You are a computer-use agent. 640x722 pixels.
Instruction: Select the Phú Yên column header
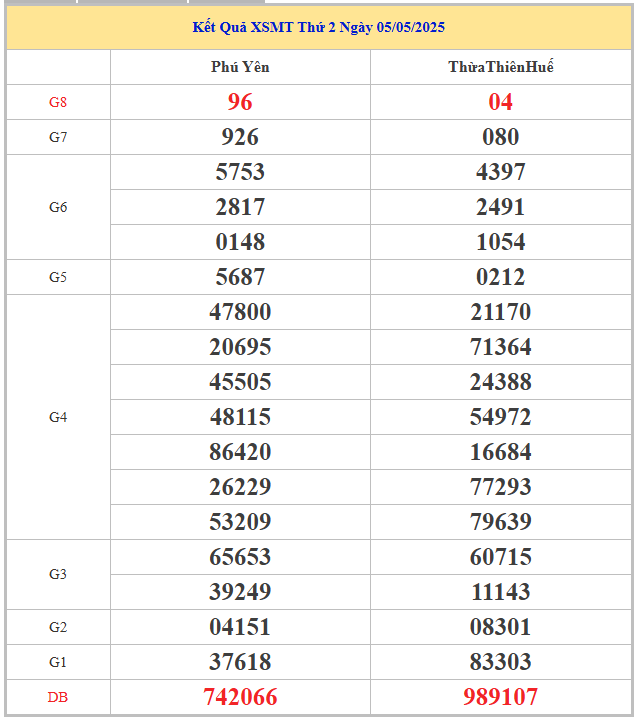coord(240,67)
